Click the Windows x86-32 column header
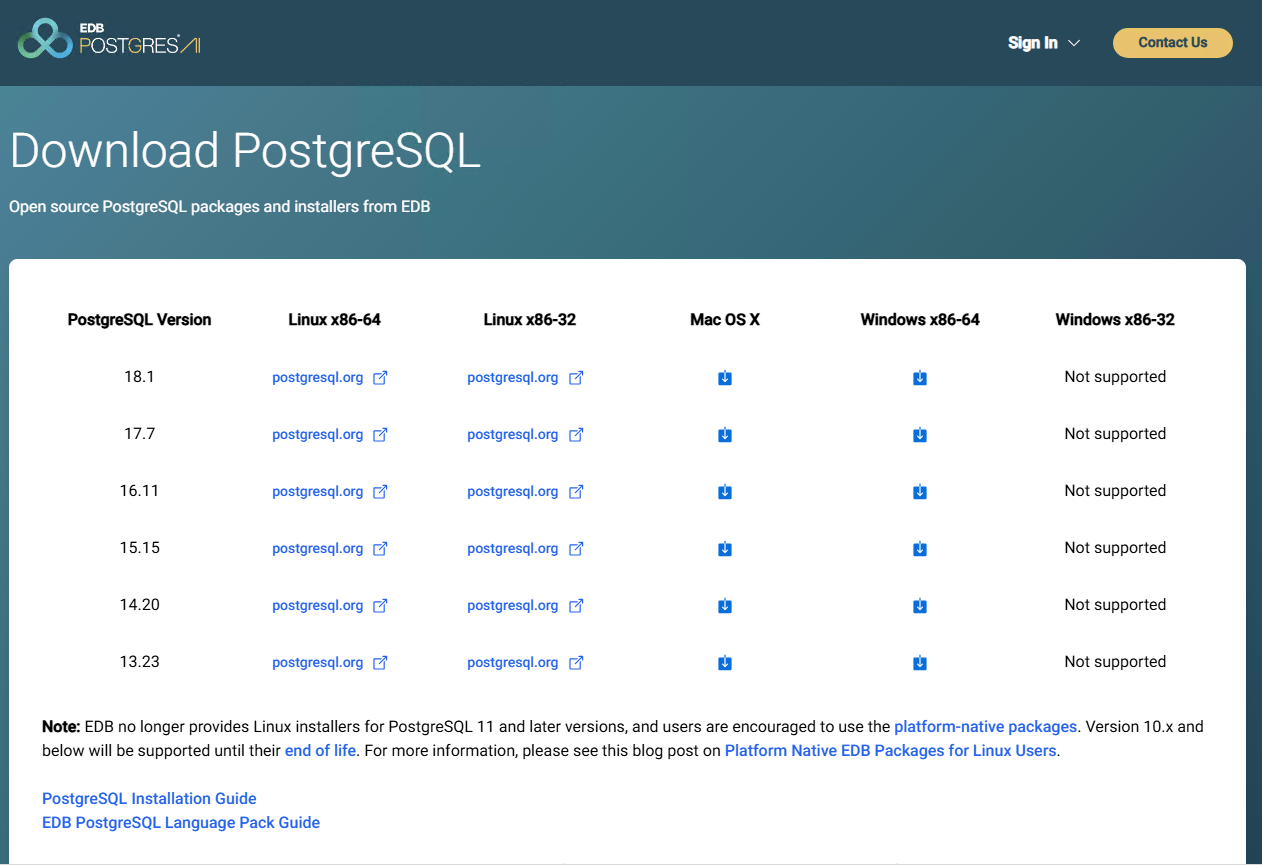Image resolution: width=1262 pixels, height=865 pixels. pyautogui.click(x=1115, y=320)
